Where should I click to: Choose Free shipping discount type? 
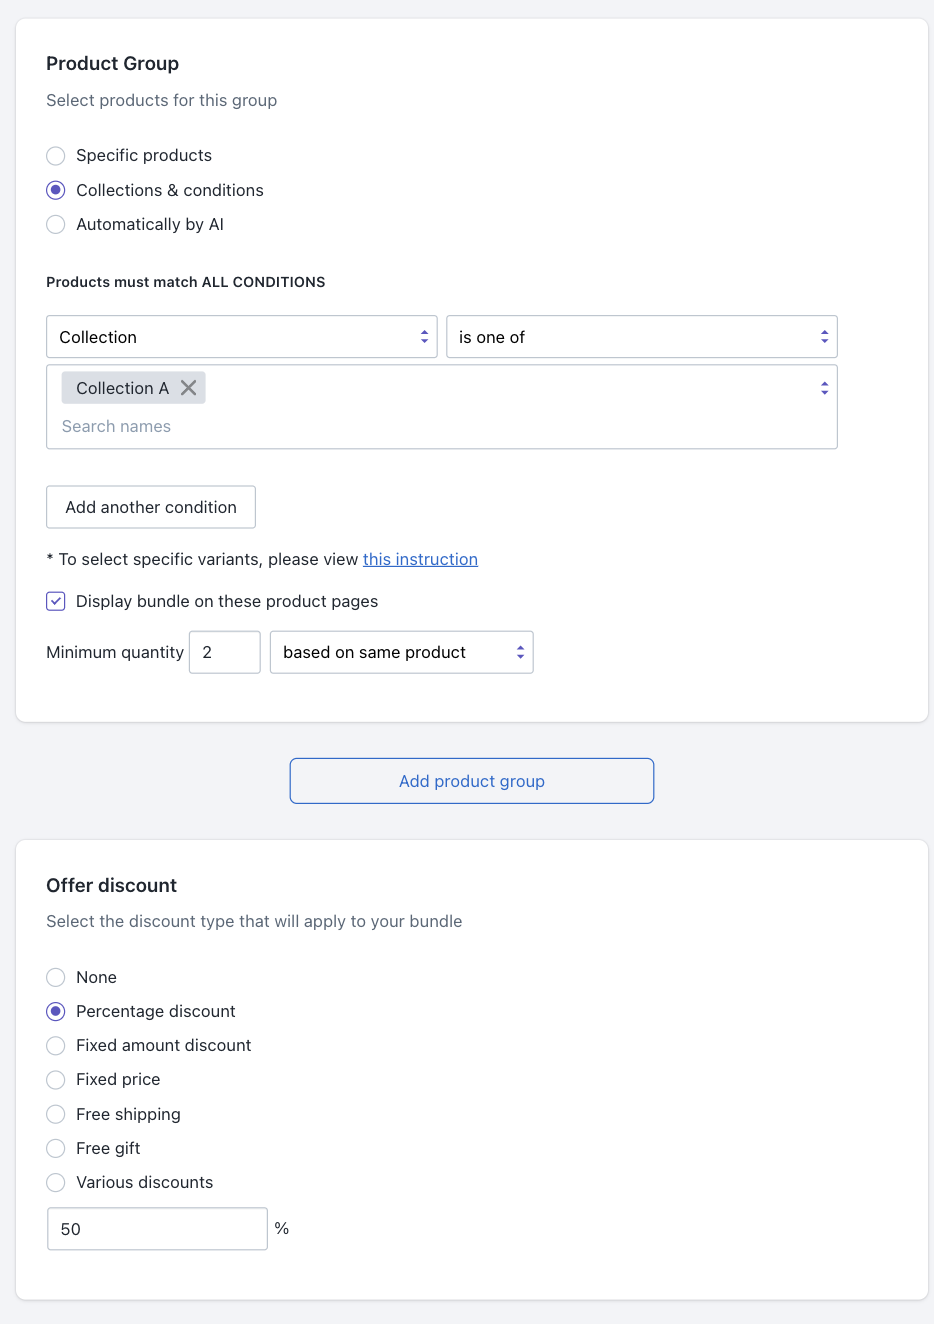[x=56, y=1114]
